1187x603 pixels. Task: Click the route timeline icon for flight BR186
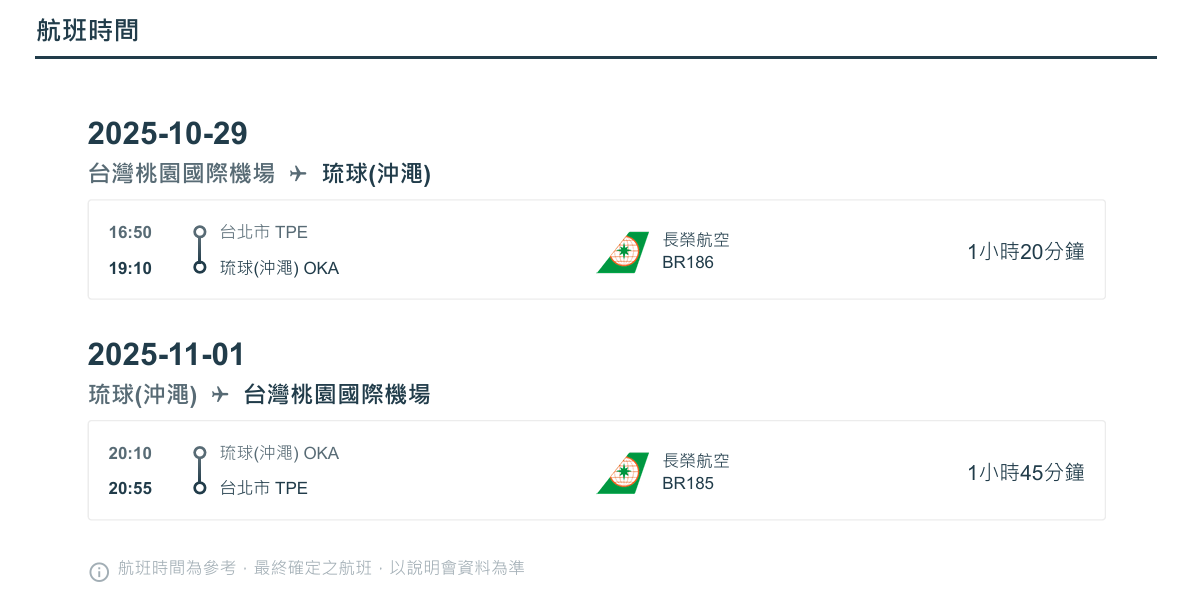[x=200, y=250]
